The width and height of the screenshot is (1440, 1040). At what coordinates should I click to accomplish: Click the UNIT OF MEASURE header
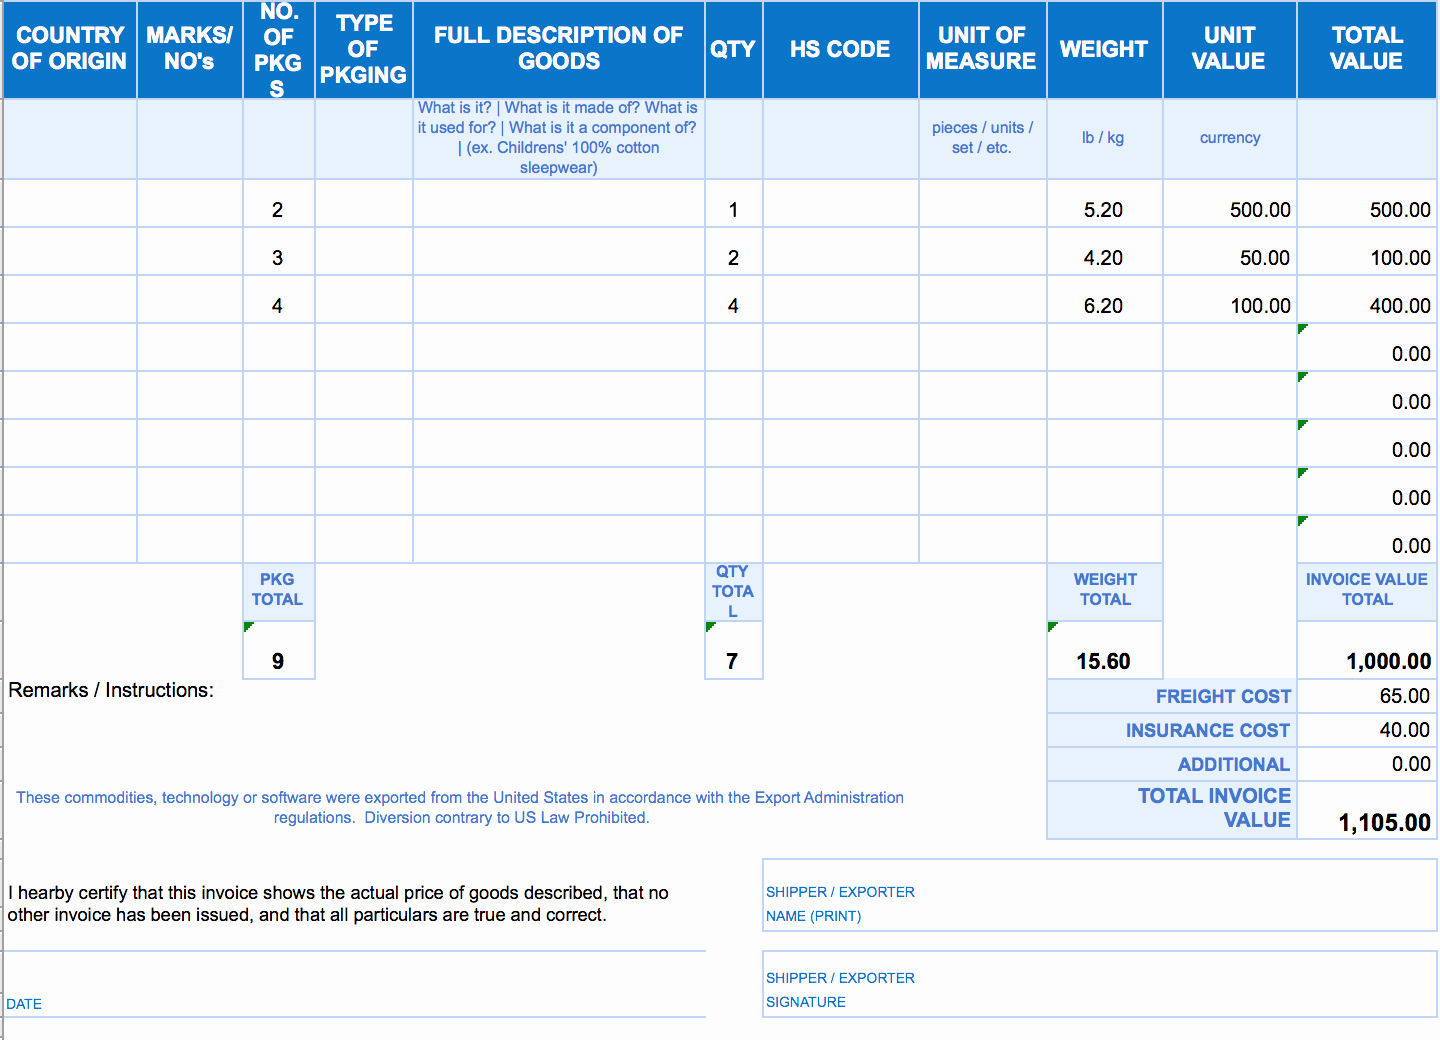(x=983, y=49)
